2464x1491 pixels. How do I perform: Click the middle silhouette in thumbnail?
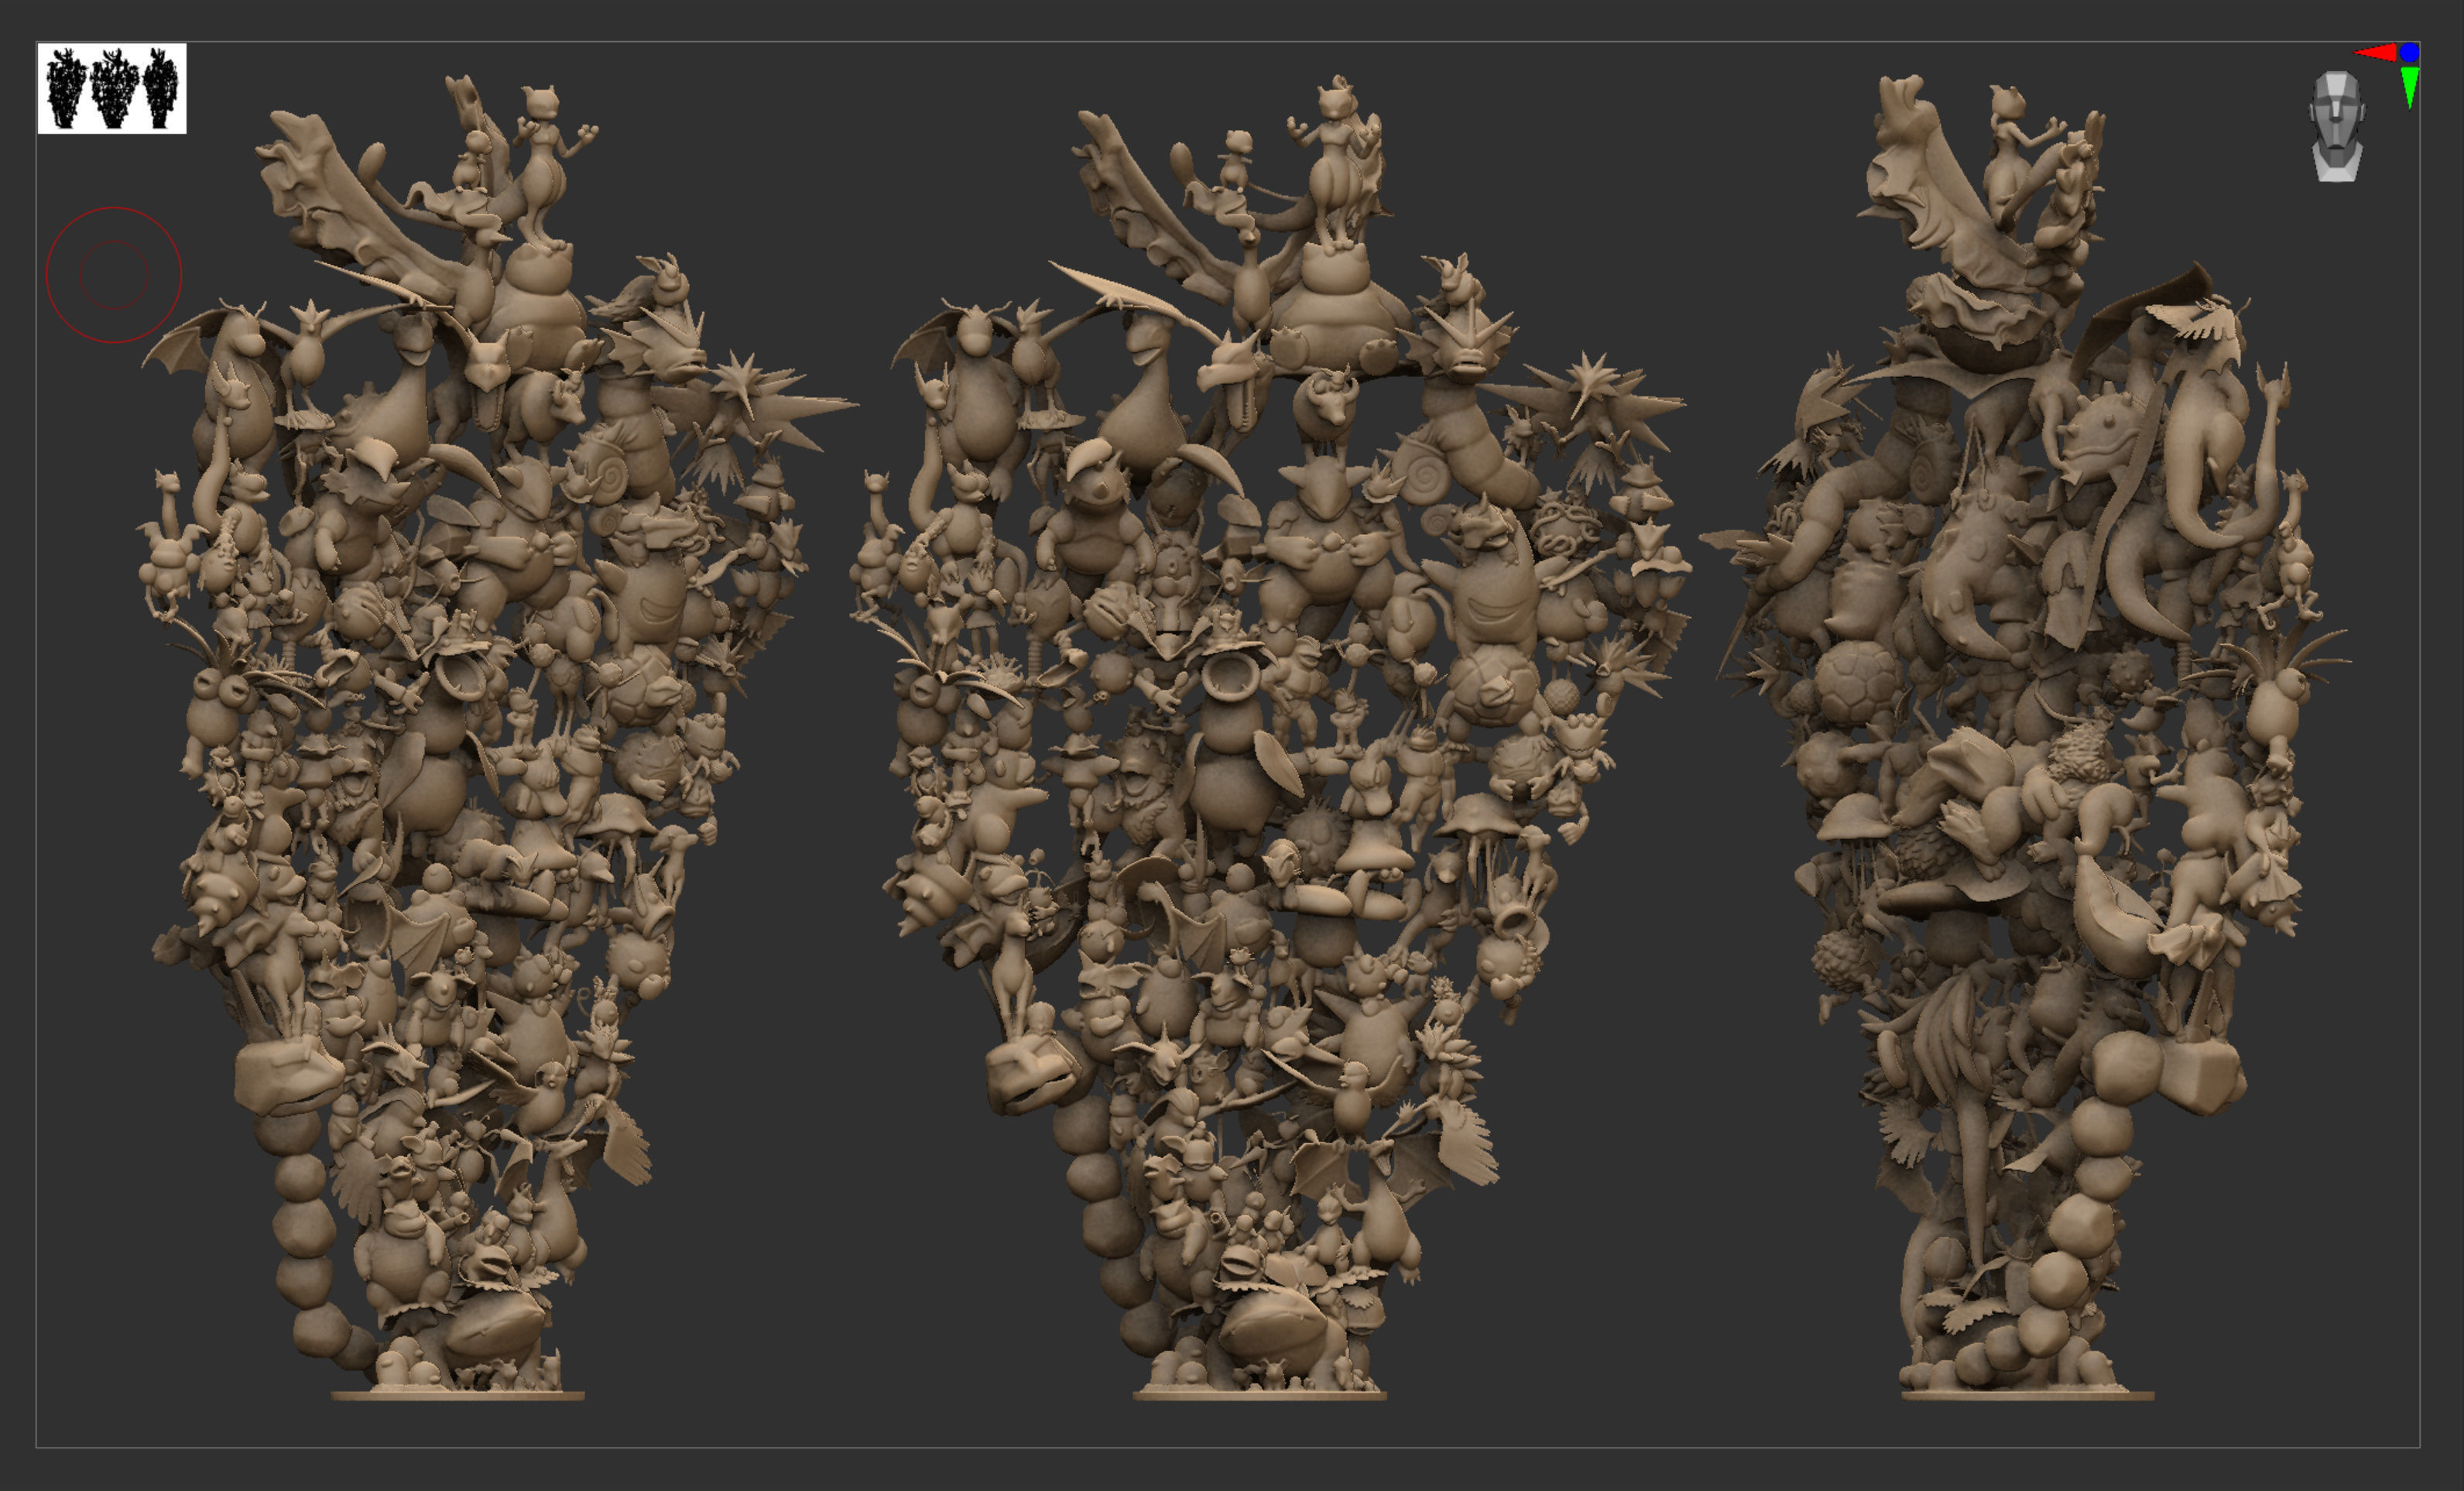pos(114,88)
